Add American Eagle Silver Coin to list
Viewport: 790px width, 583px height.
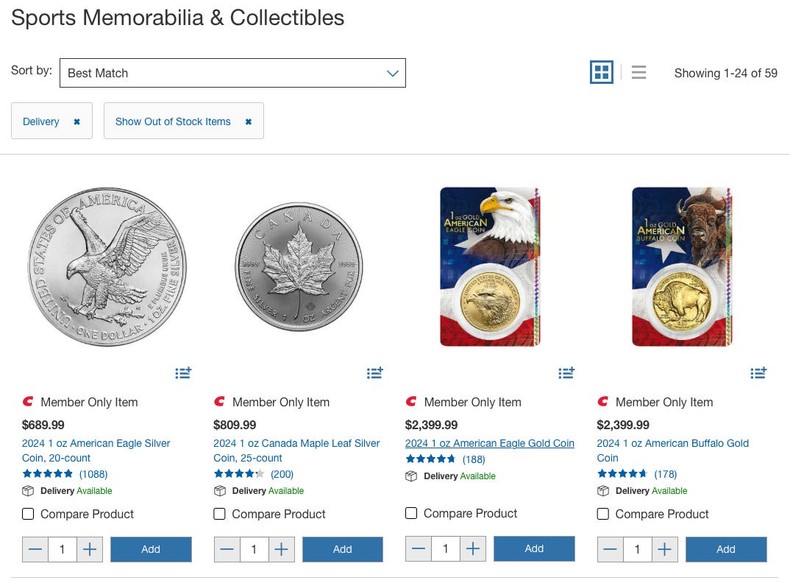[x=183, y=373]
